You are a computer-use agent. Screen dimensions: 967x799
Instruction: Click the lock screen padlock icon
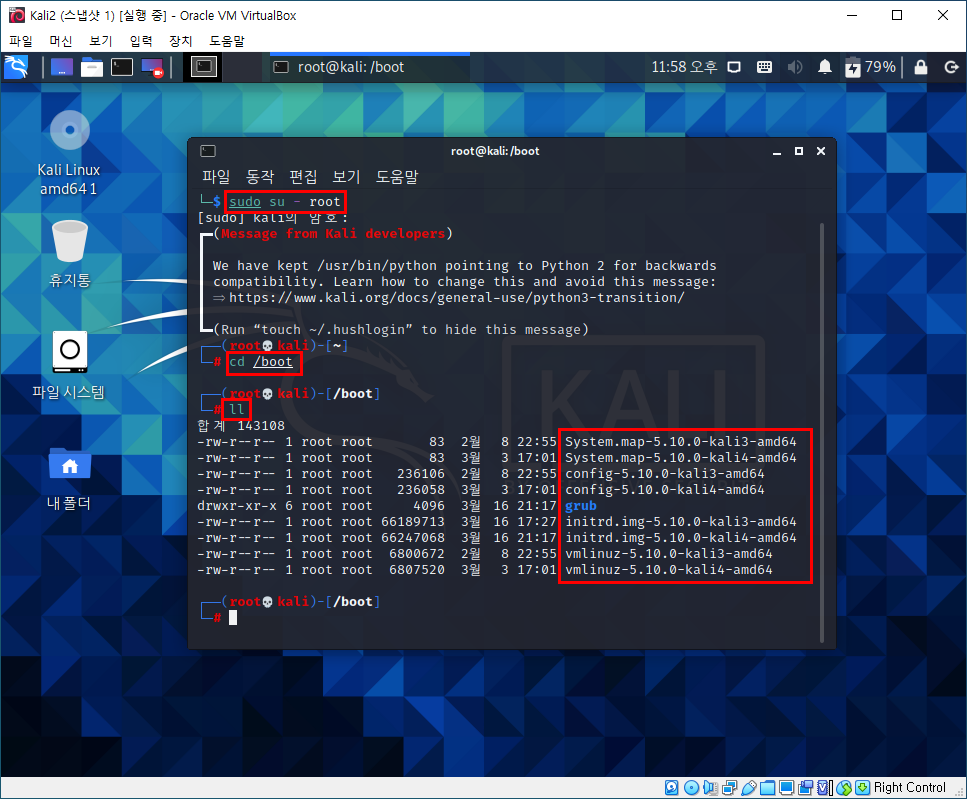click(x=921, y=67)
